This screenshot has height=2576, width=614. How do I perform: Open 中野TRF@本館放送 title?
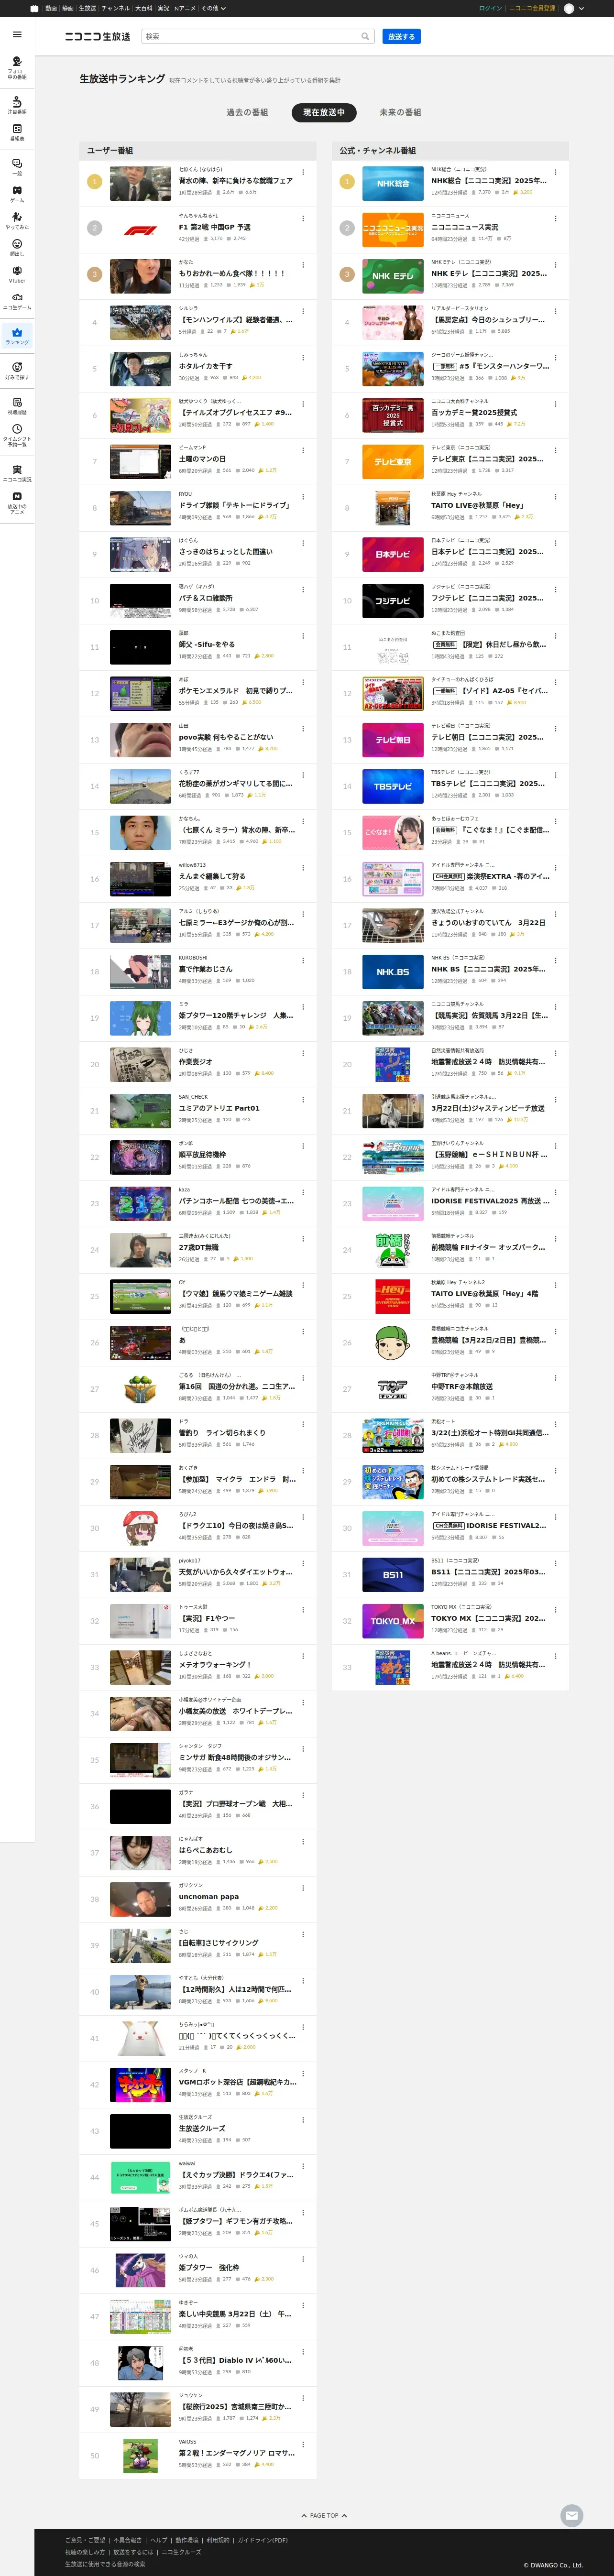(462, 1386)
